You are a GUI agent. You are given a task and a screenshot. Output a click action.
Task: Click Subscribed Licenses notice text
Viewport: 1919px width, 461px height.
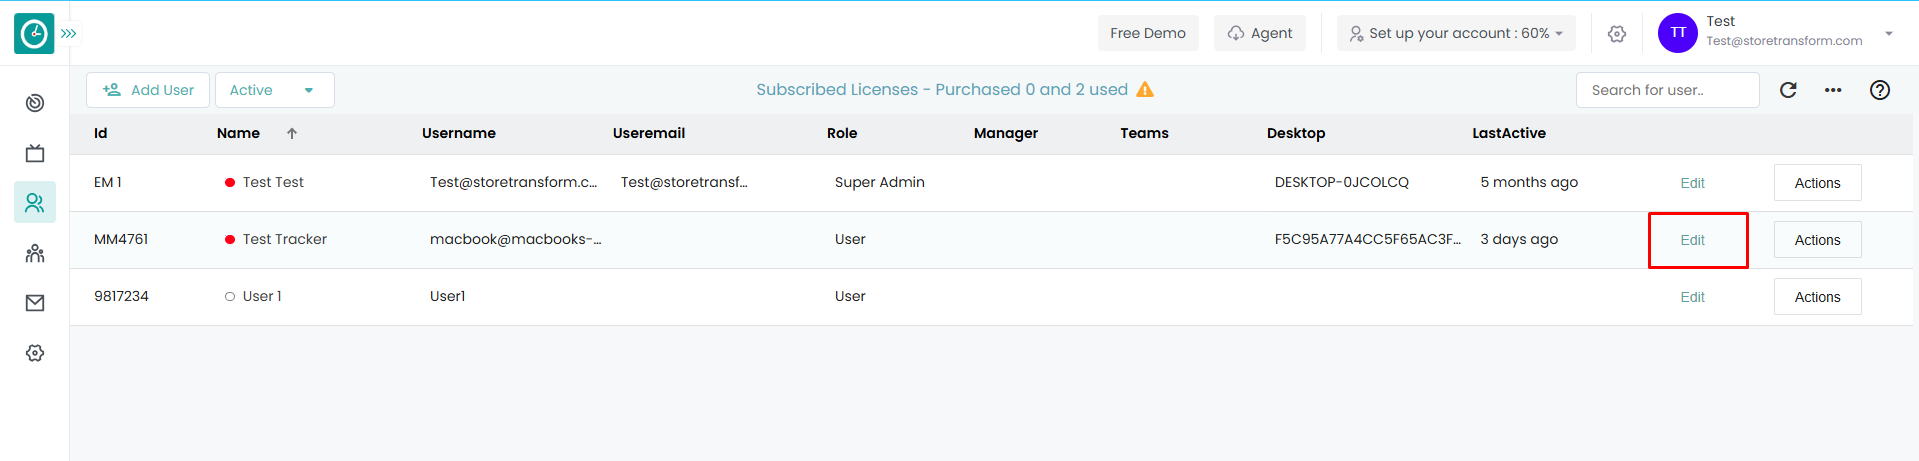[942, 90]
